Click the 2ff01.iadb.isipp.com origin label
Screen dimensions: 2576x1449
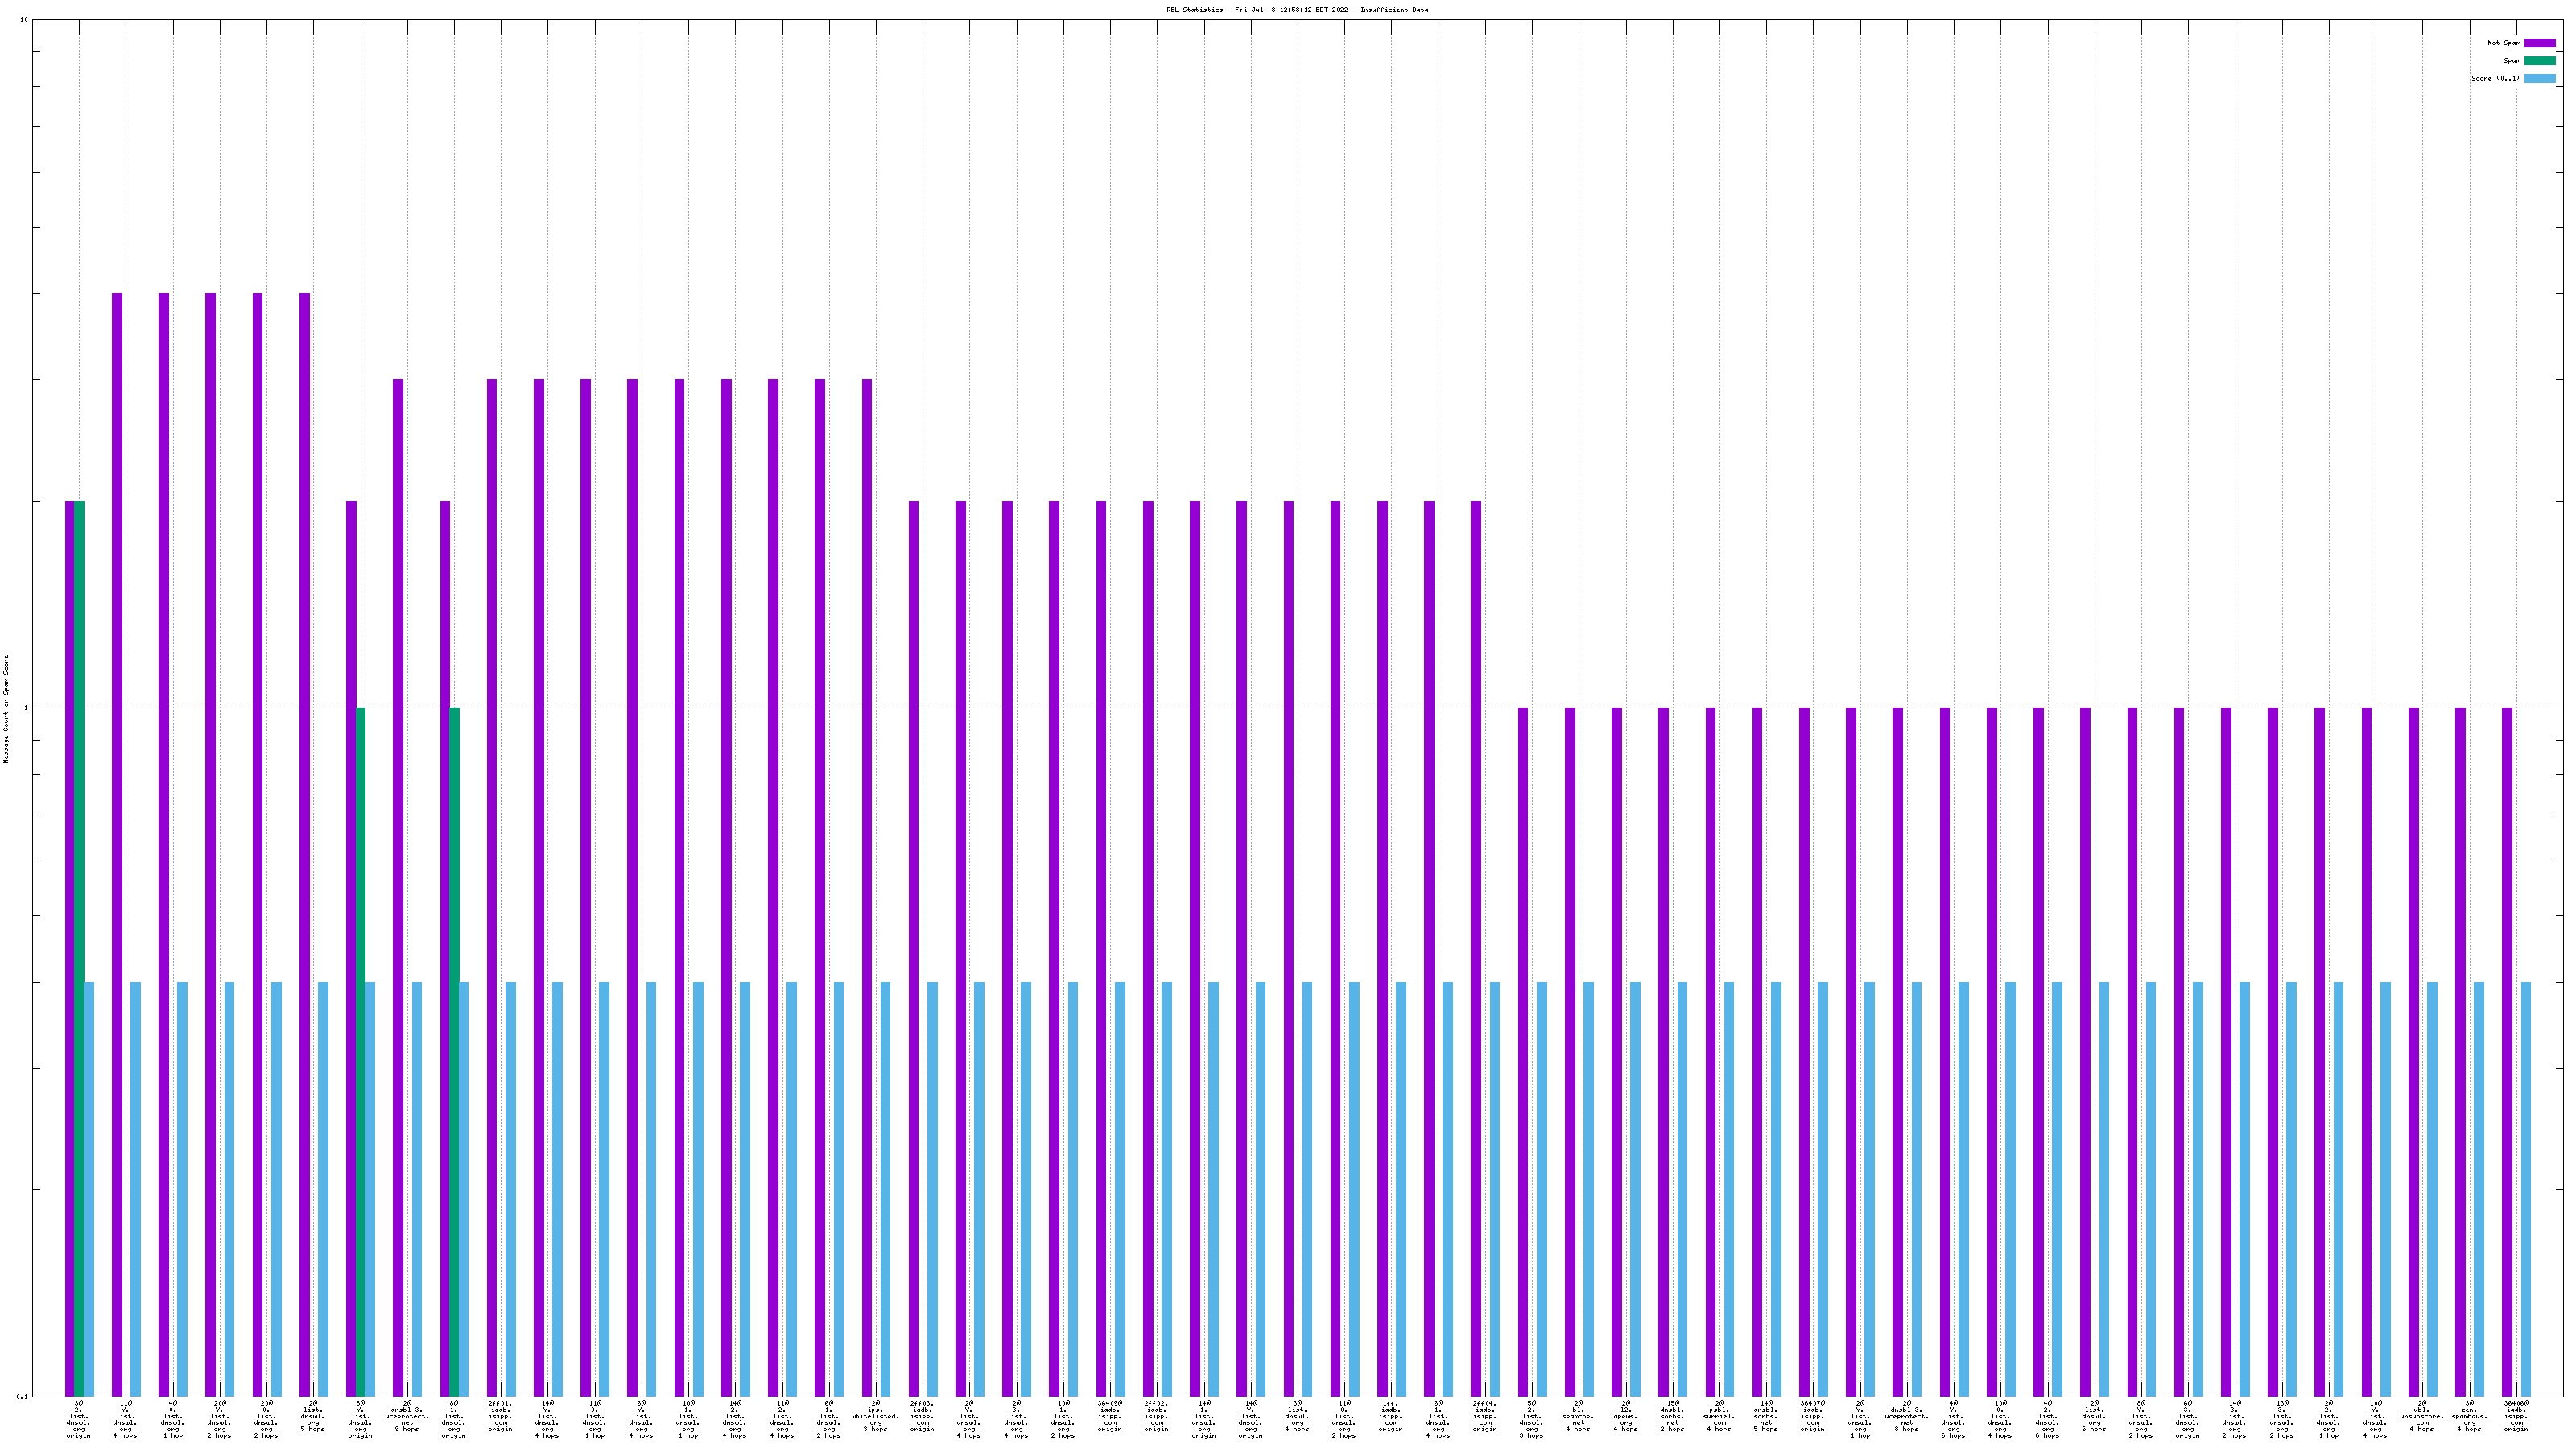pyautogui.click(x=500, y=1416)
